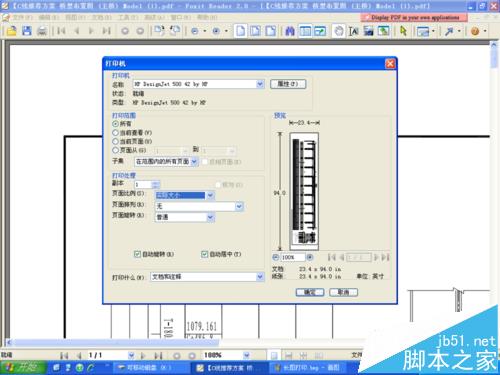Select the 当前查看 (current view) radio button
Screen dimensions: 500x375
coord(115,133)
